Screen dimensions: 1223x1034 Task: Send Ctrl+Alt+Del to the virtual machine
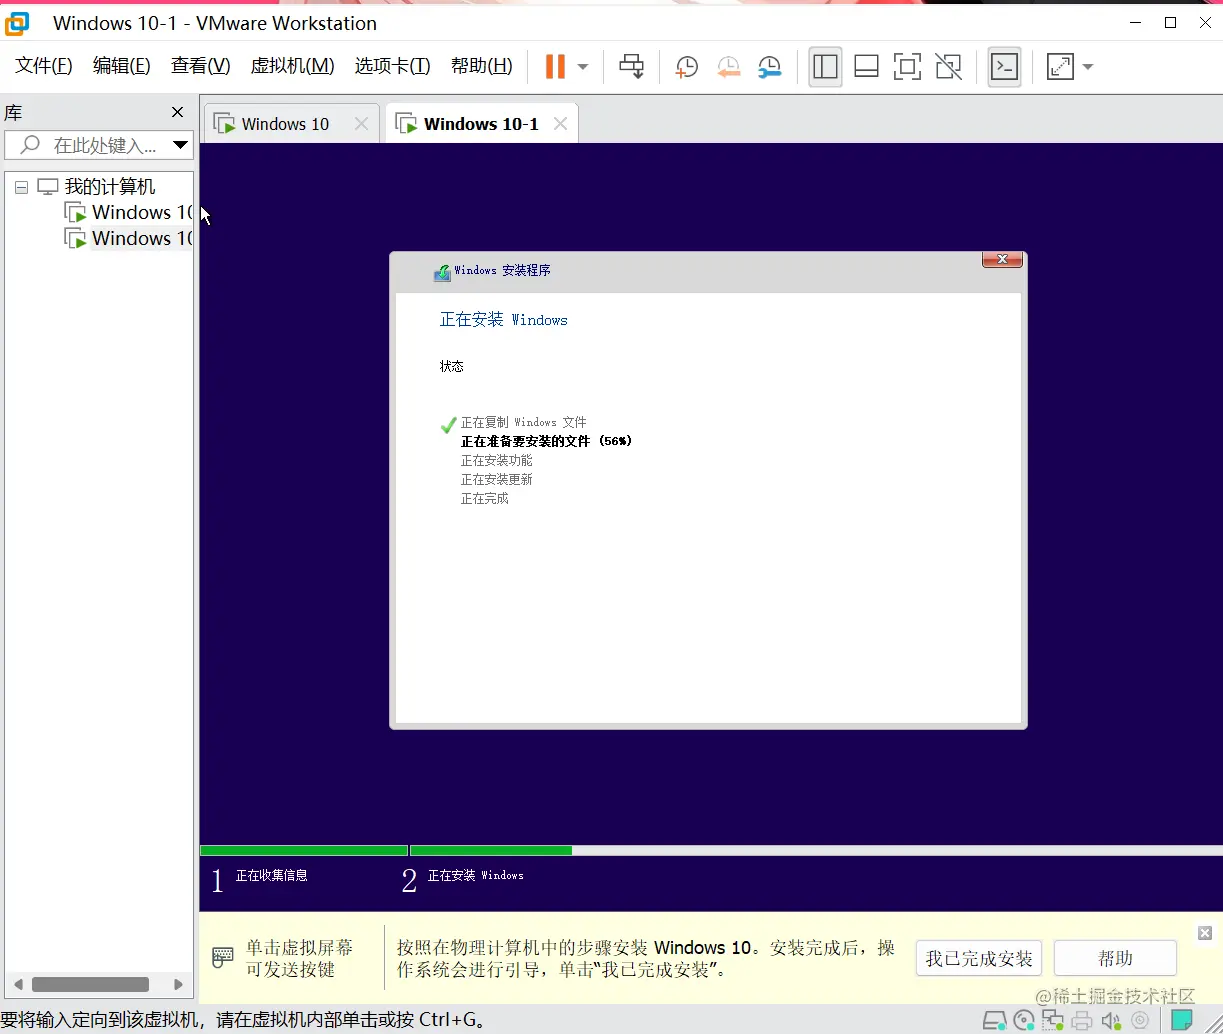[x=632, y=67]
